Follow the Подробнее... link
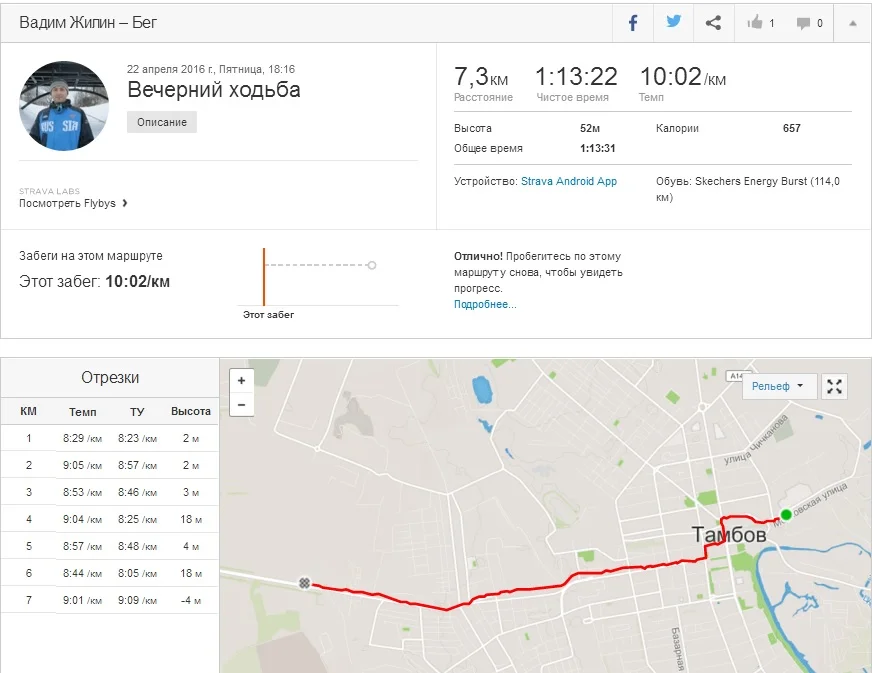Screen dimensions: 872x673 click(485, 304)
